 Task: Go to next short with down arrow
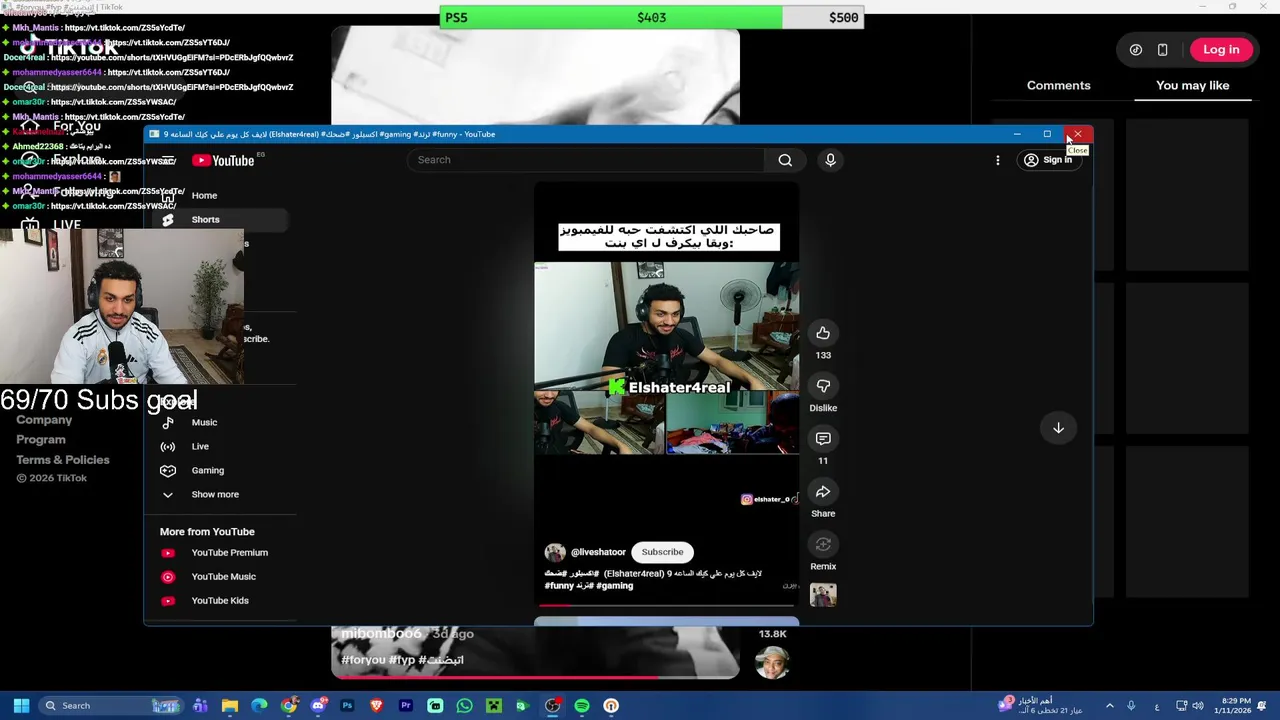coord(1058,428)
